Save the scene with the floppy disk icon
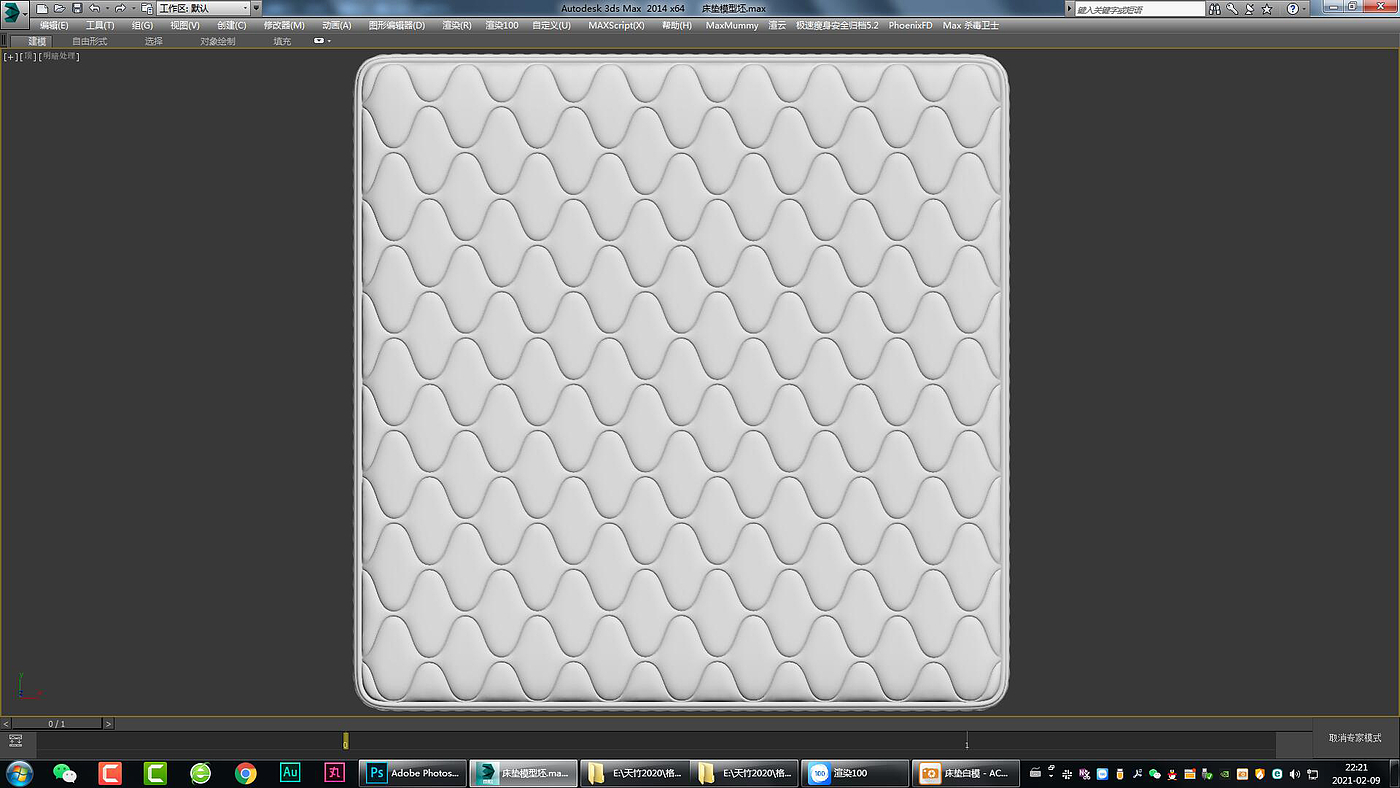Screen dimensions: 1400x788 pos(77,8)
